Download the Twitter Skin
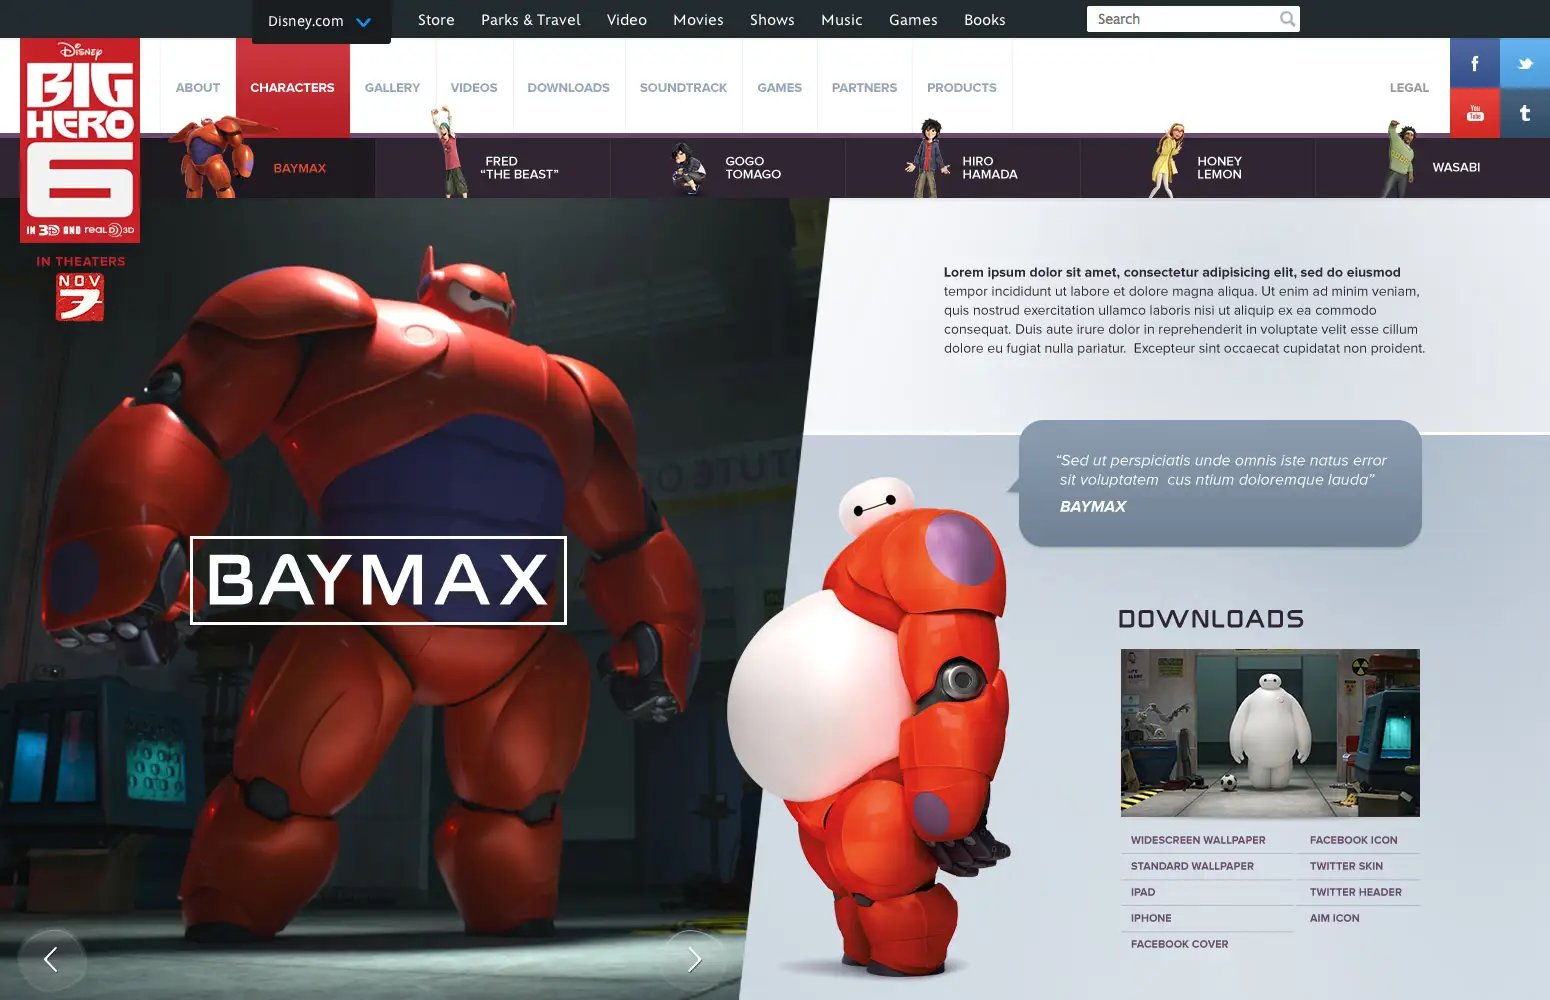 click(x=1347, y=866)
